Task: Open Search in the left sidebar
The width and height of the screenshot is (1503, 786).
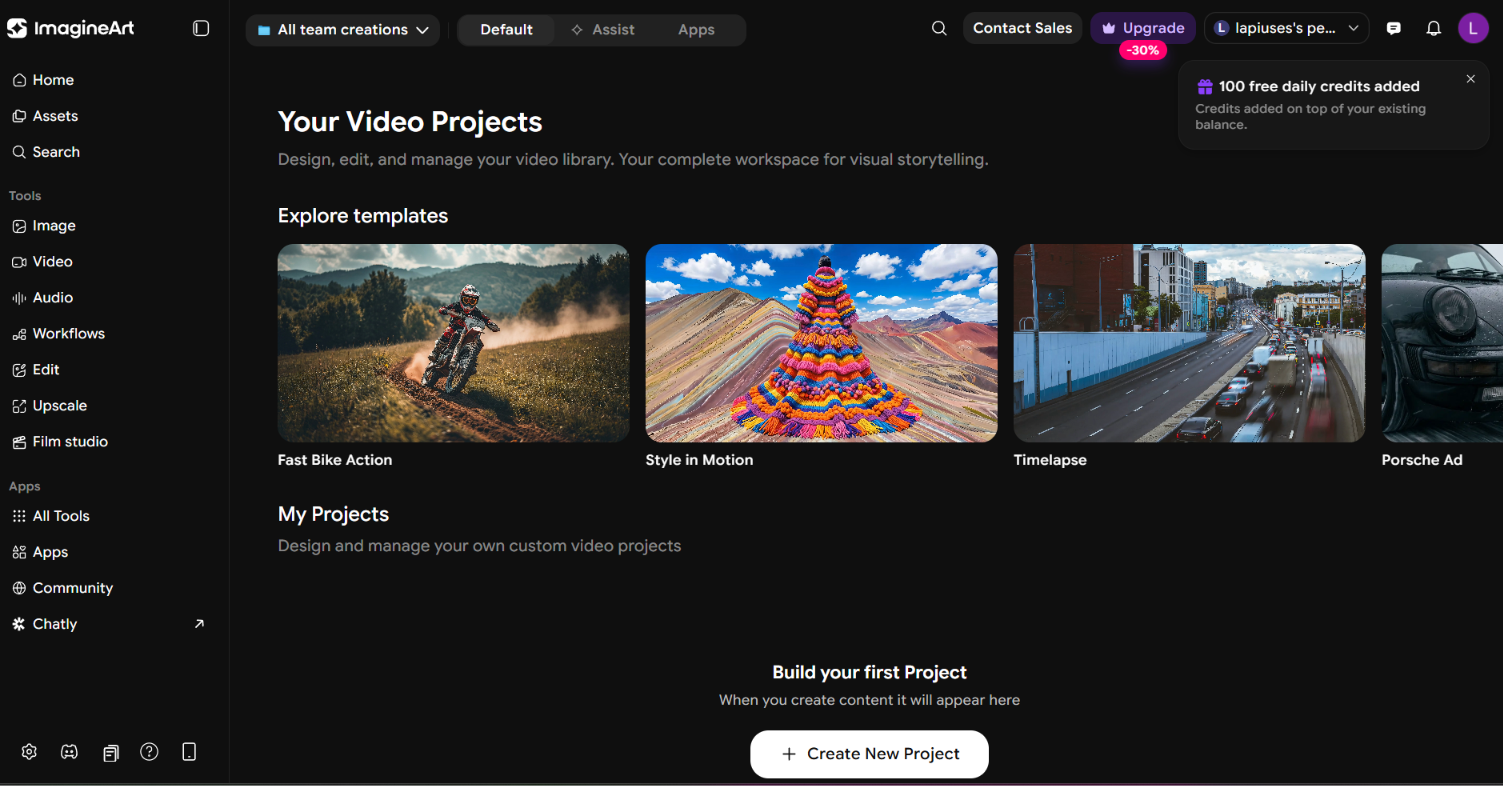Action: pos(46,152)
